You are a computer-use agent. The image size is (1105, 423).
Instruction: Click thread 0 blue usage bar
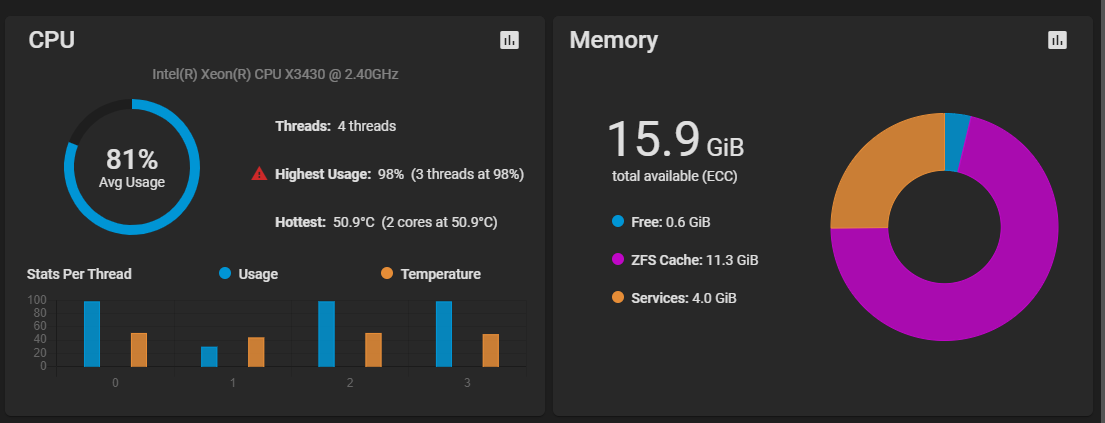click(x=92, y=334)
